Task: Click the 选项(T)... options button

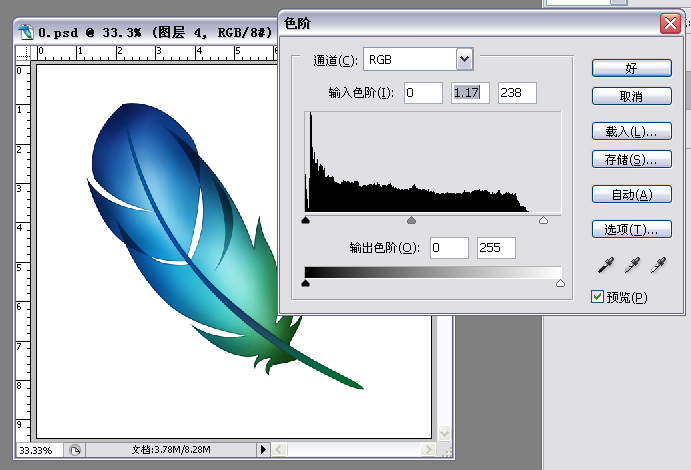Action: pyautogui.click(x=632, y=229)
